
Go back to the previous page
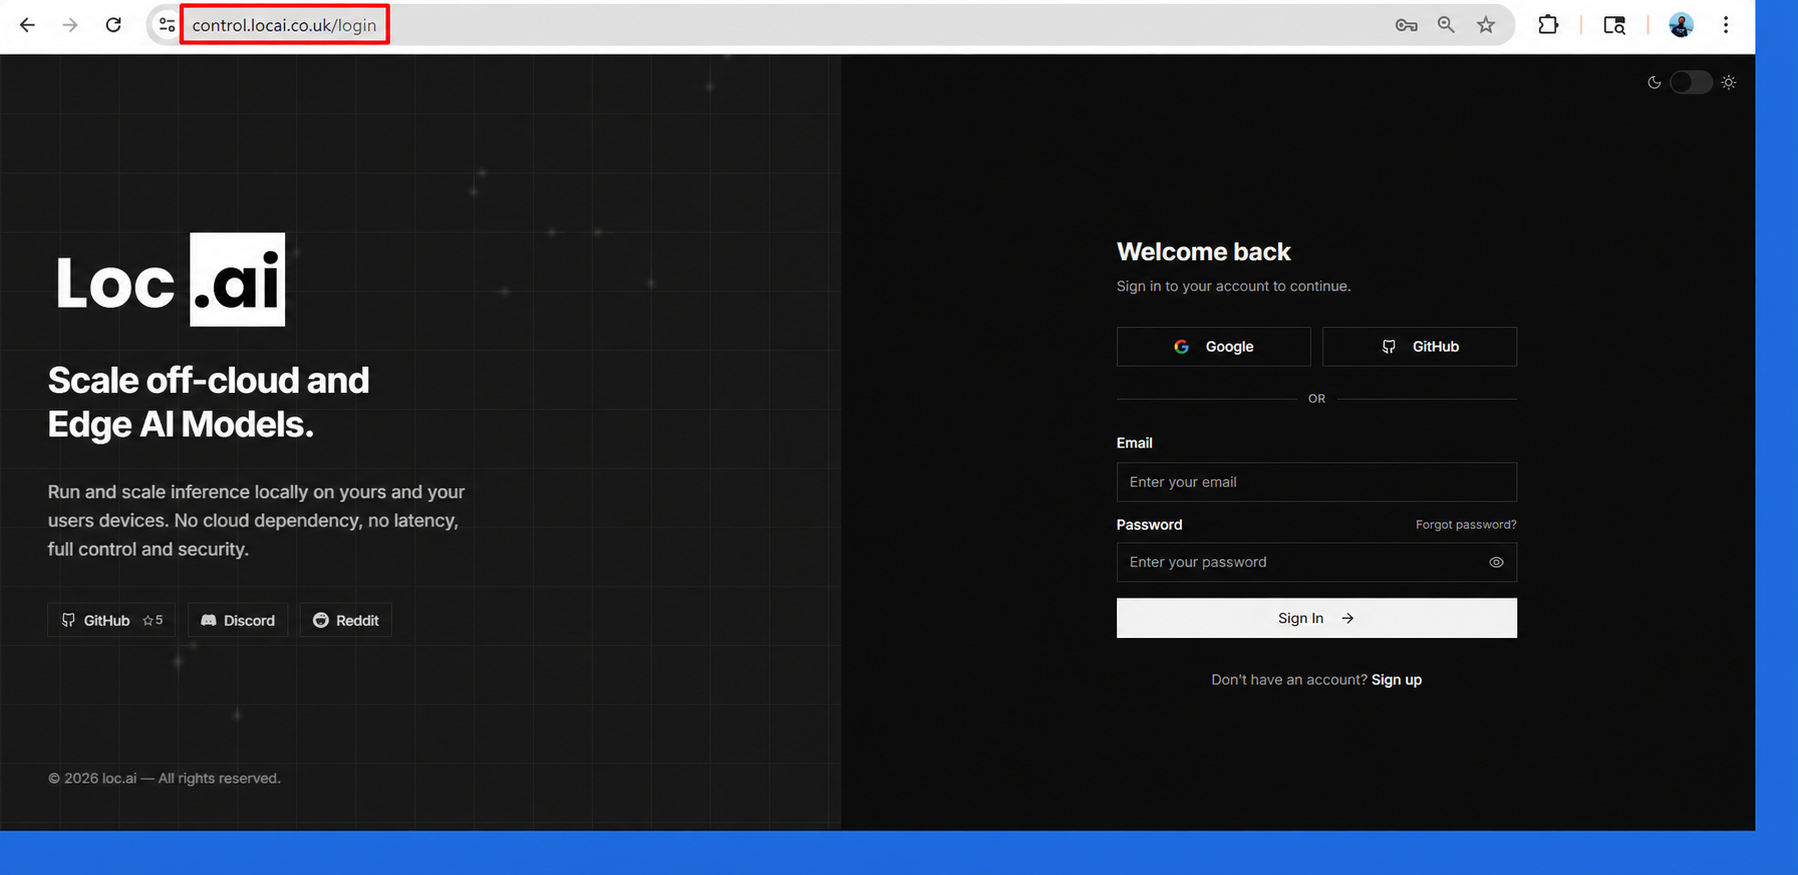click(27, 25)
